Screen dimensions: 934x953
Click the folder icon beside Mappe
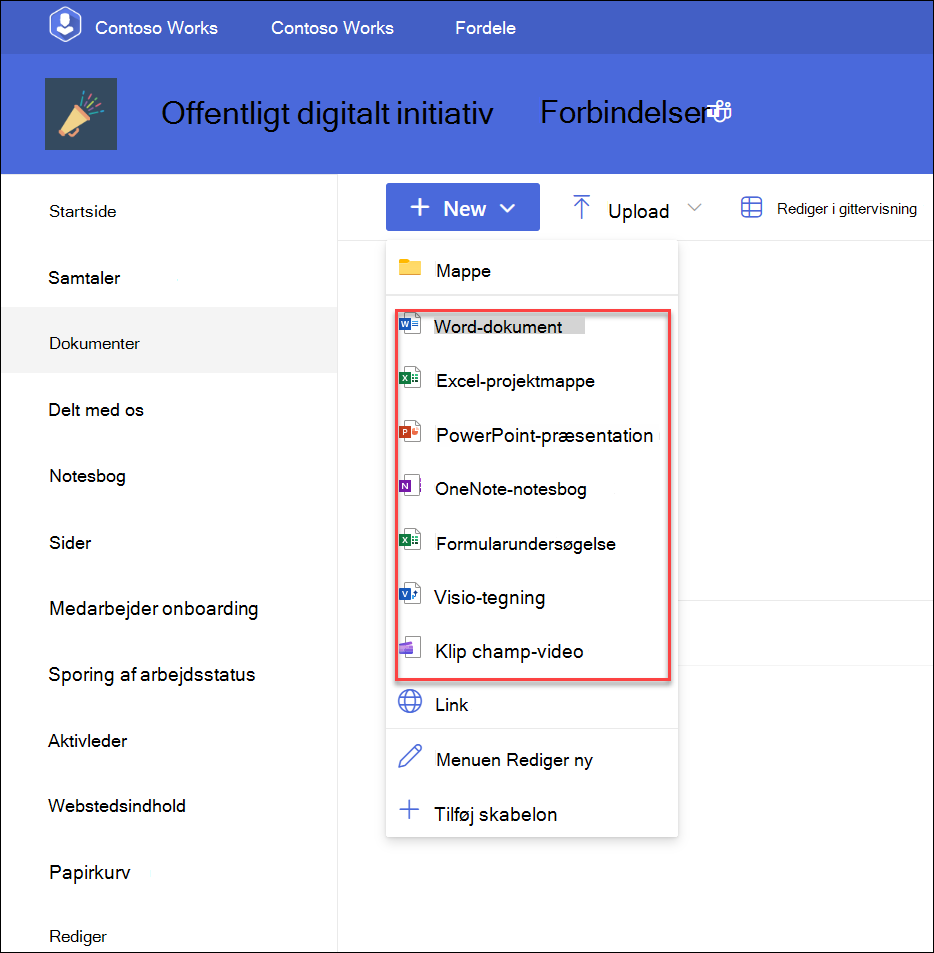[x=410, y=267]
